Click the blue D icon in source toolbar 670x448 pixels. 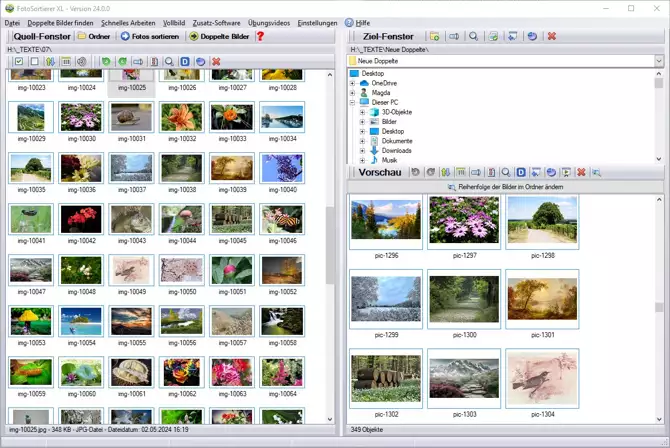coord(186,62)
